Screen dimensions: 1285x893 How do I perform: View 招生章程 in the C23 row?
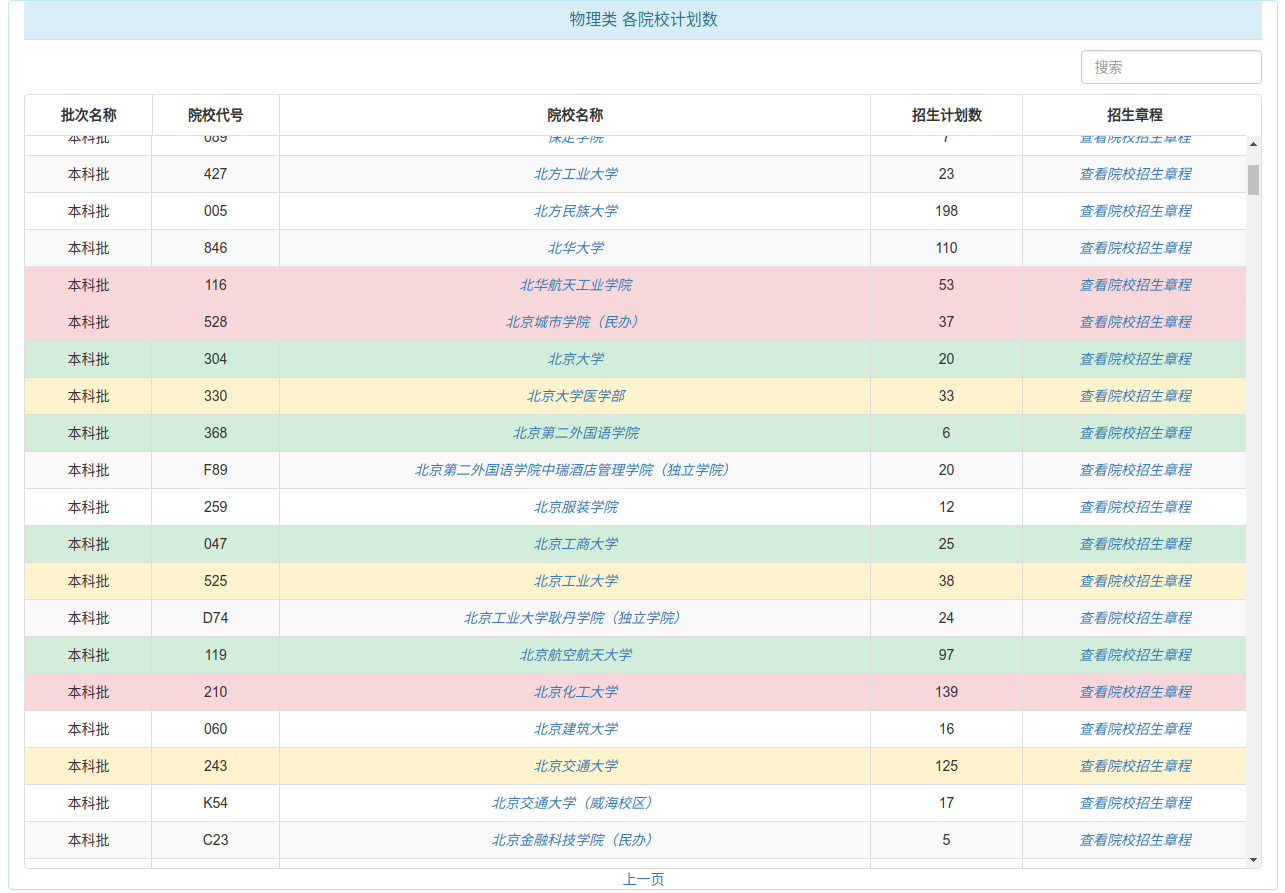tap(1135, 840)
